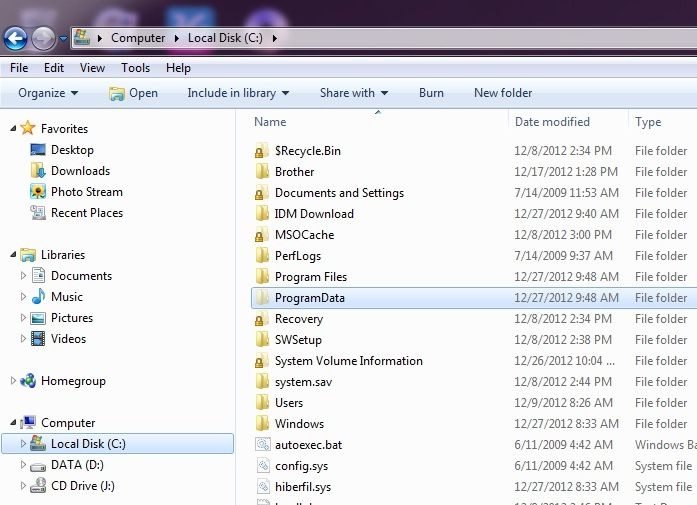This screenshot has width=697, height=505.
Task: Click the CD Drive (J:) disc icon
Action: coord(38,485)
